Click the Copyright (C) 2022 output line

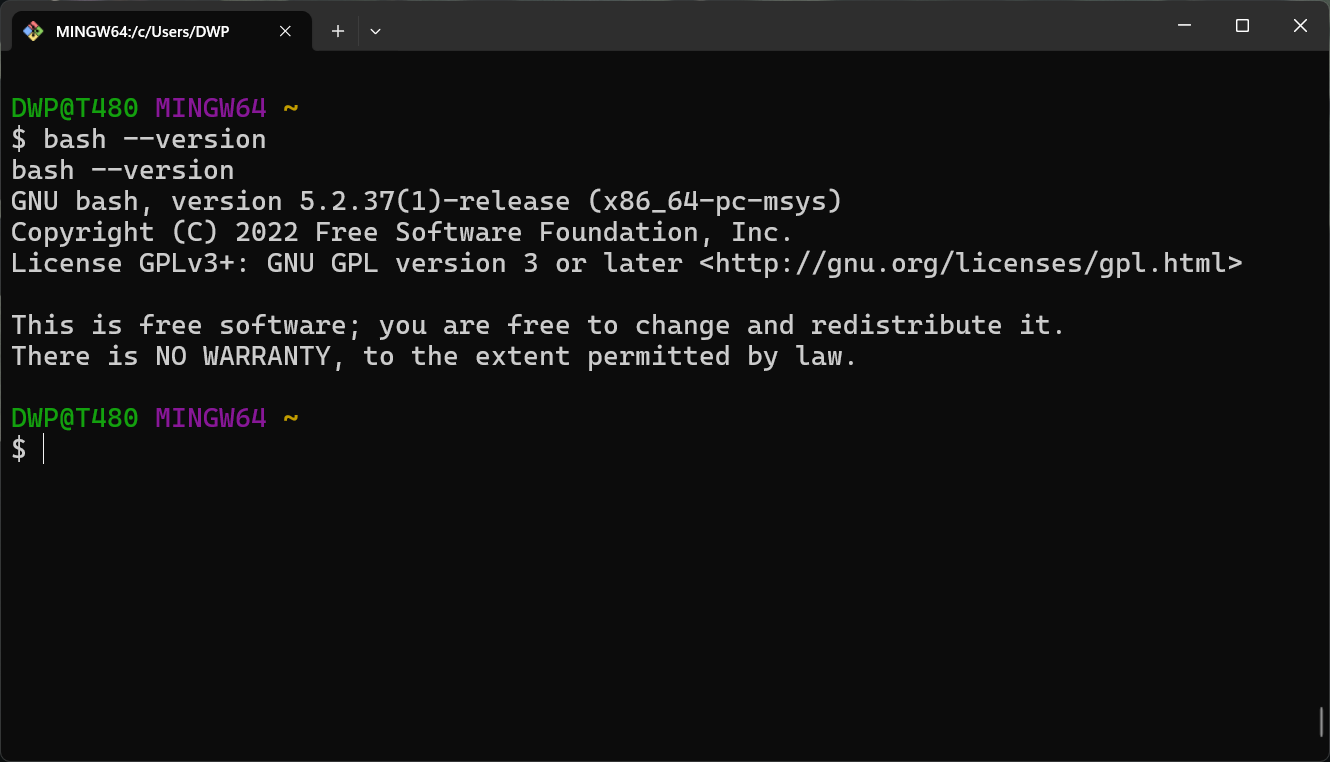403,233
